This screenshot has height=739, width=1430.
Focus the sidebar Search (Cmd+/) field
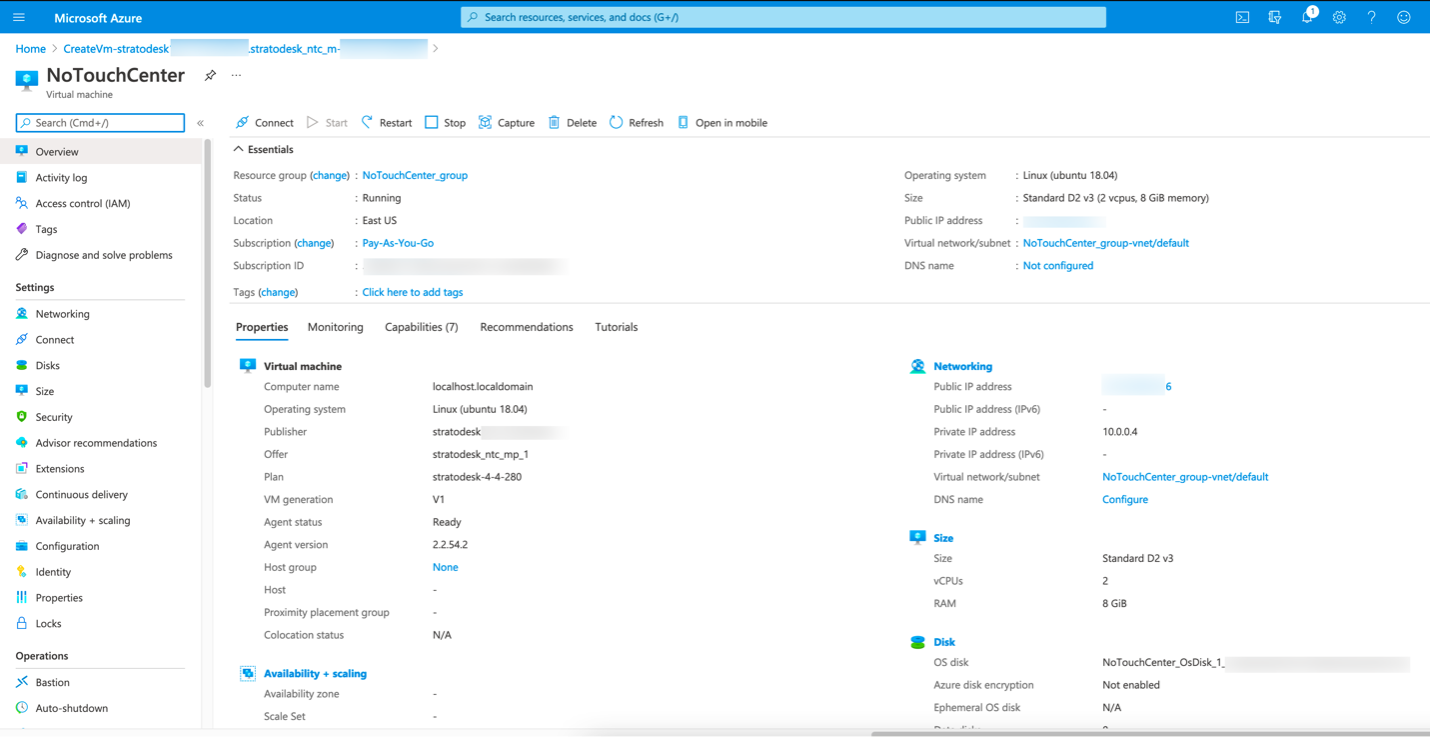point(100,123)
